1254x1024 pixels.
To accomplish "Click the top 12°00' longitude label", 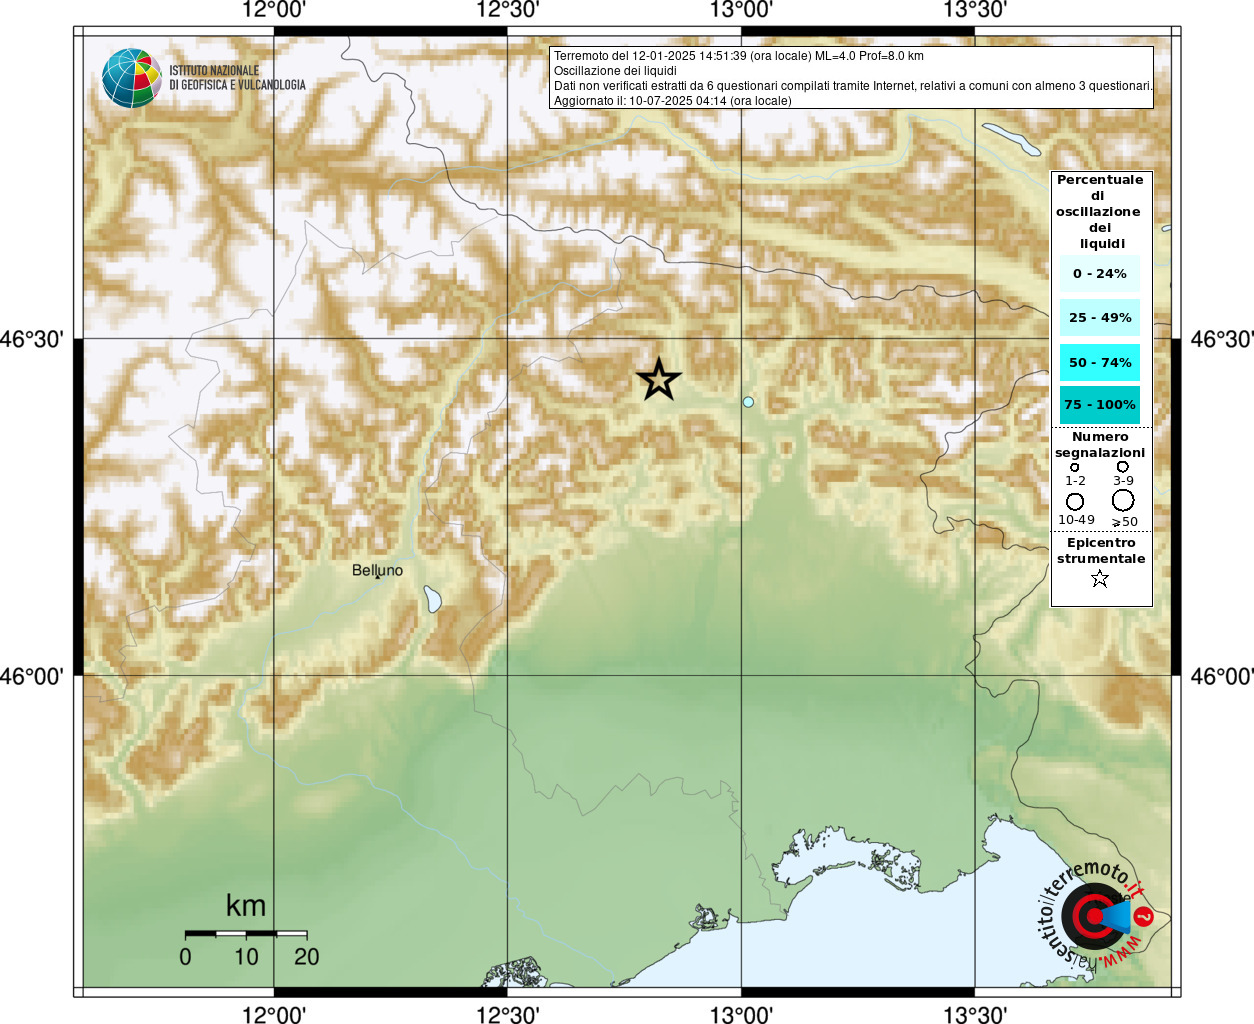I will [x=274, y=10].
